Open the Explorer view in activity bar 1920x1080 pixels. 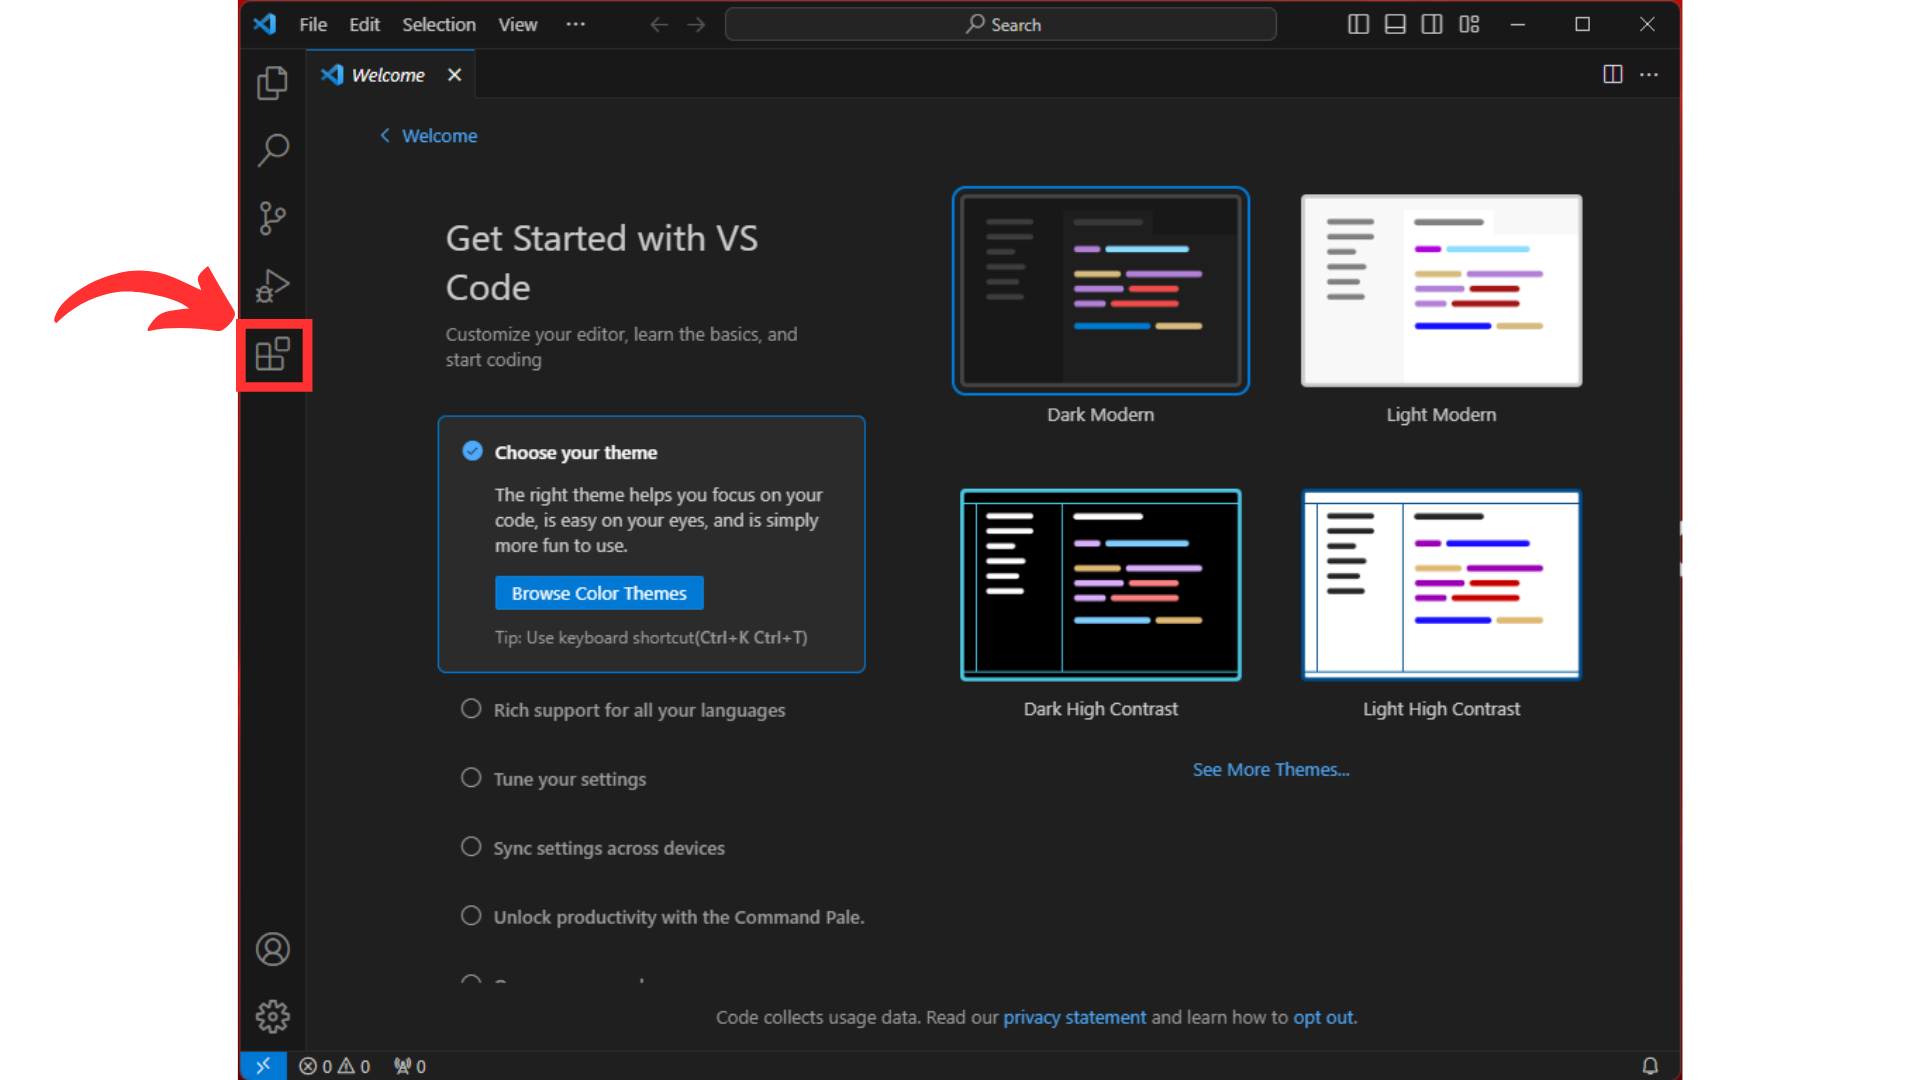(272, 83)
